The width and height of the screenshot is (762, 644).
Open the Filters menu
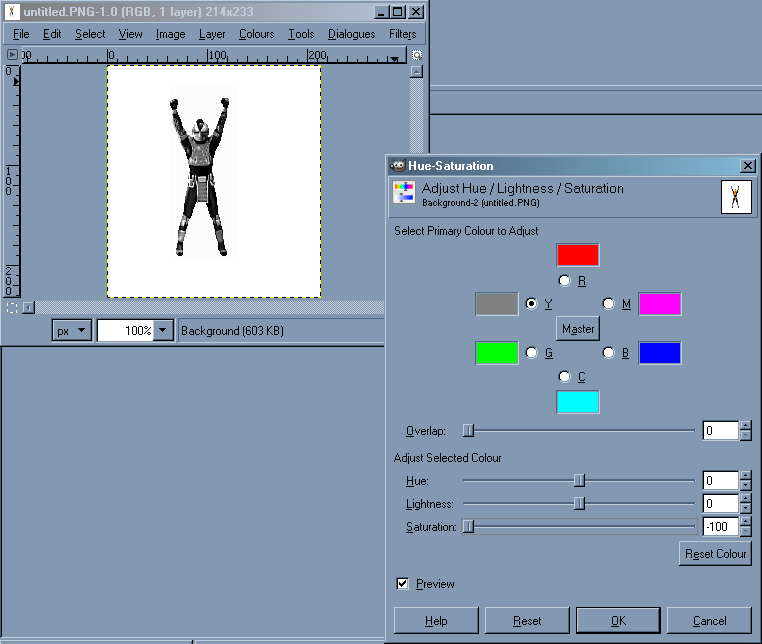point(402,34)
